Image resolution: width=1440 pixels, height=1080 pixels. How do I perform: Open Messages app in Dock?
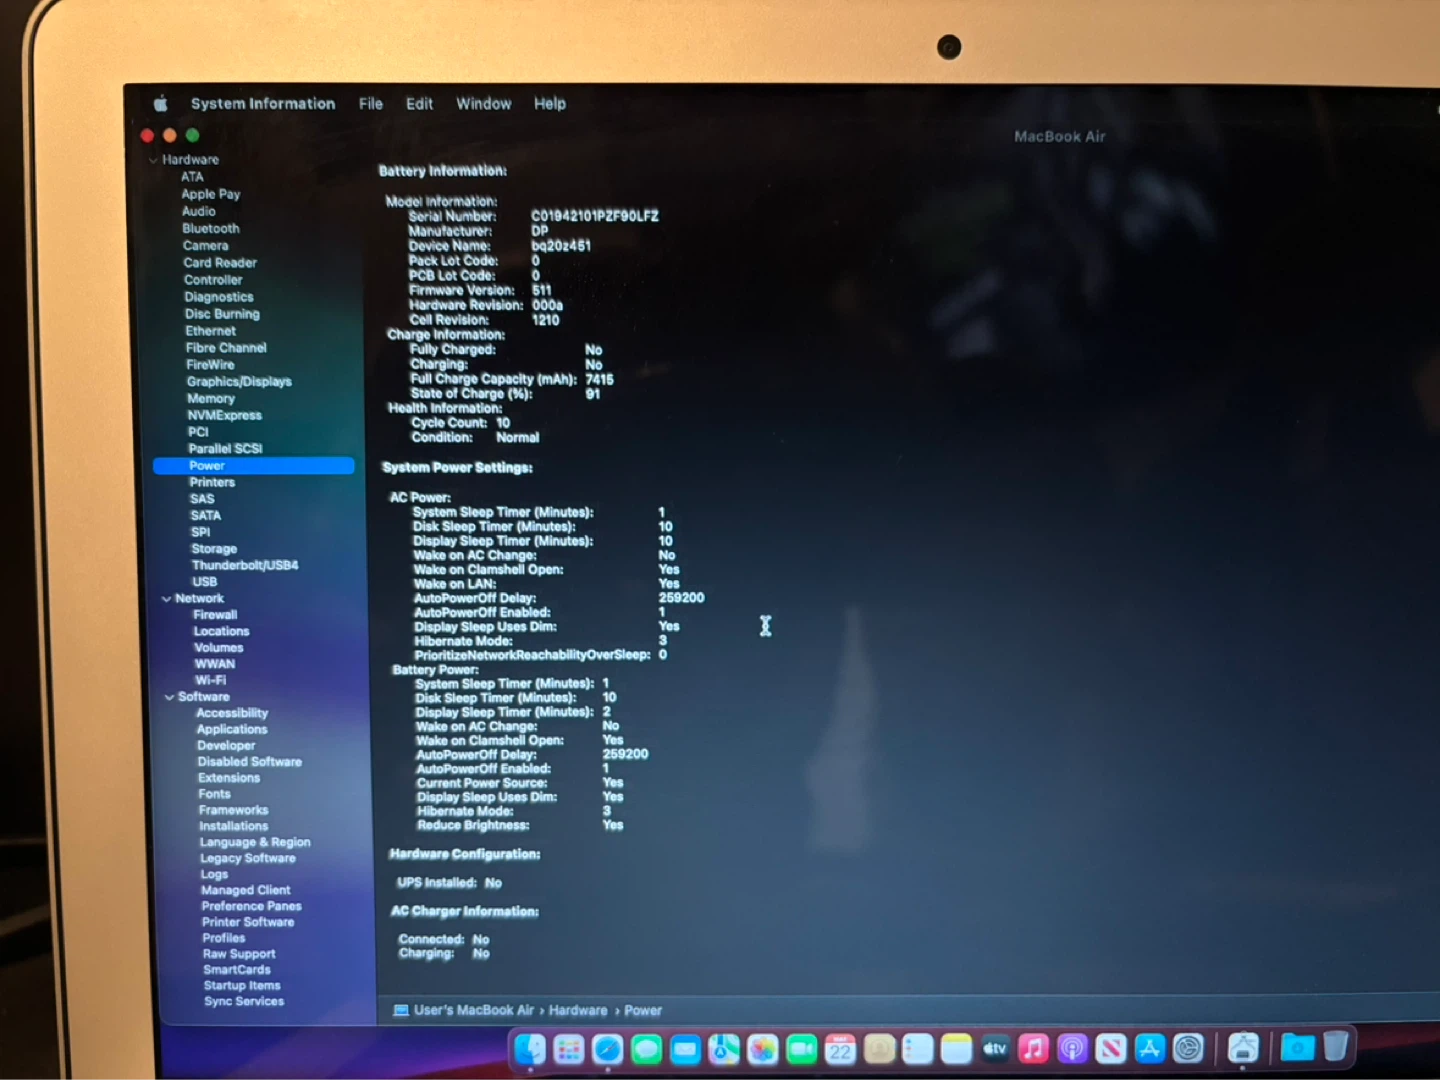(x=647, y=1049)
